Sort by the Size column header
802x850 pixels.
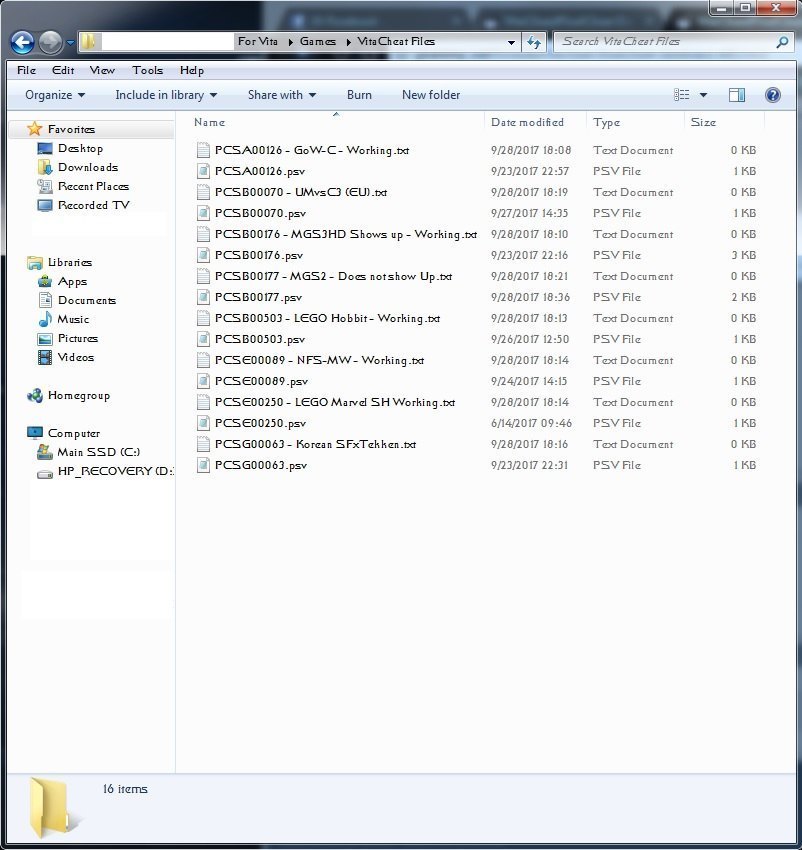(x=703, y=123)
